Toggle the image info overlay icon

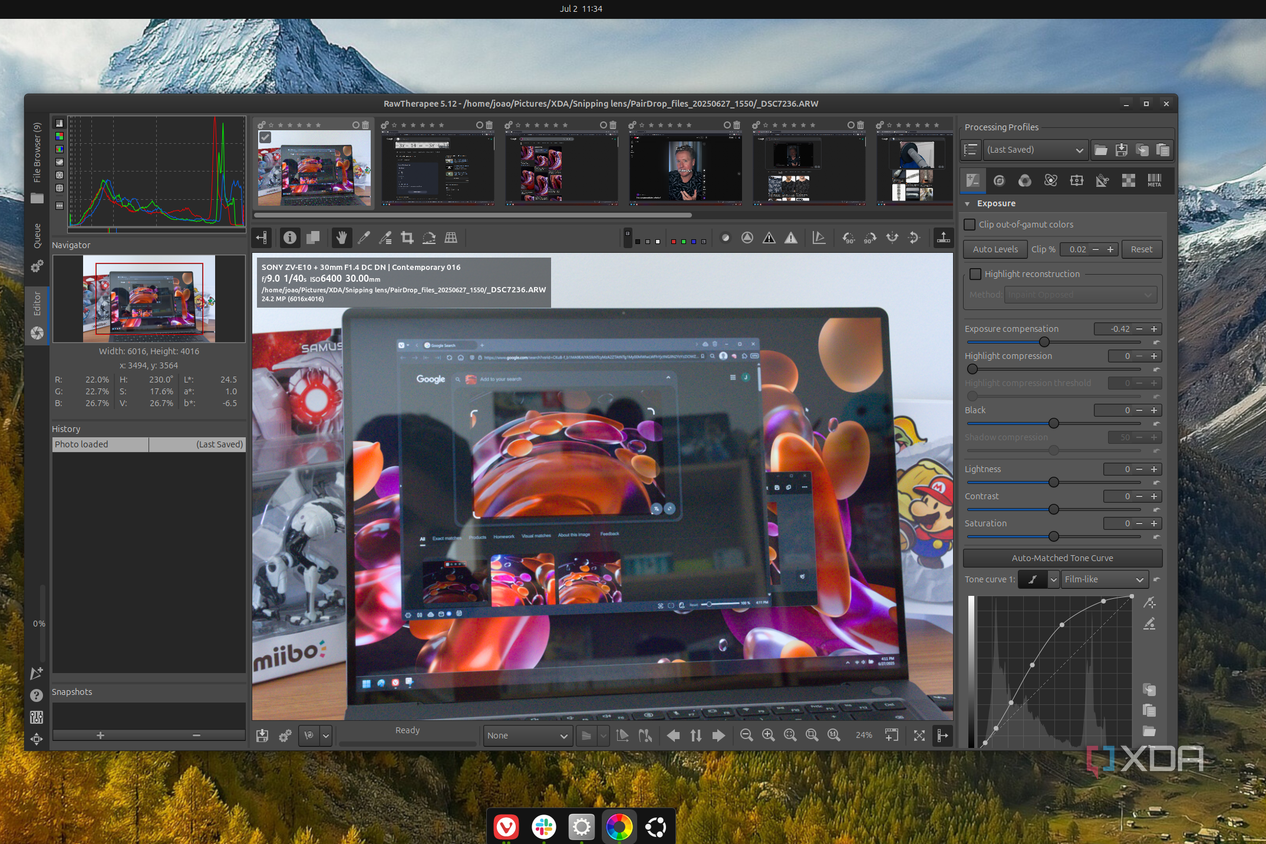click(x=290, y=238)
